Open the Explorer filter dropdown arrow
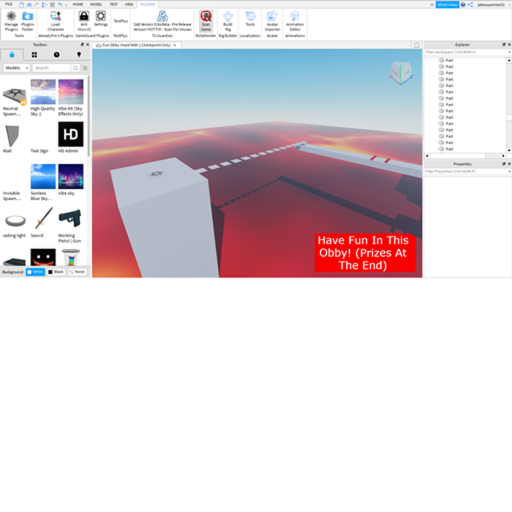 pyautogui.click(x=509, y=52)
